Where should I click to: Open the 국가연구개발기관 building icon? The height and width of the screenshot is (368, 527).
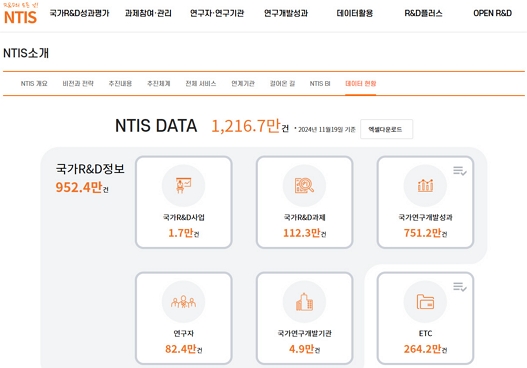tap(304, 302)
